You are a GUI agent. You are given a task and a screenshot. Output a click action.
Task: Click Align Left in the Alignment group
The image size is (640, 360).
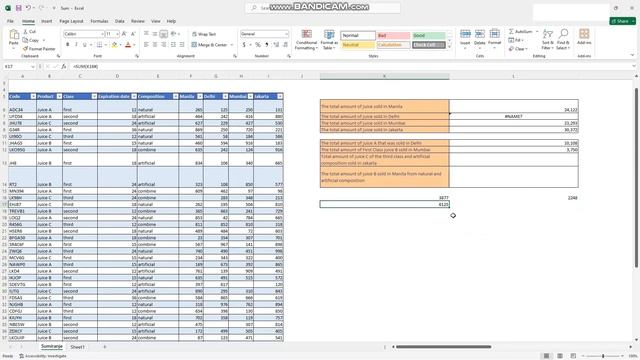(146, 44)
